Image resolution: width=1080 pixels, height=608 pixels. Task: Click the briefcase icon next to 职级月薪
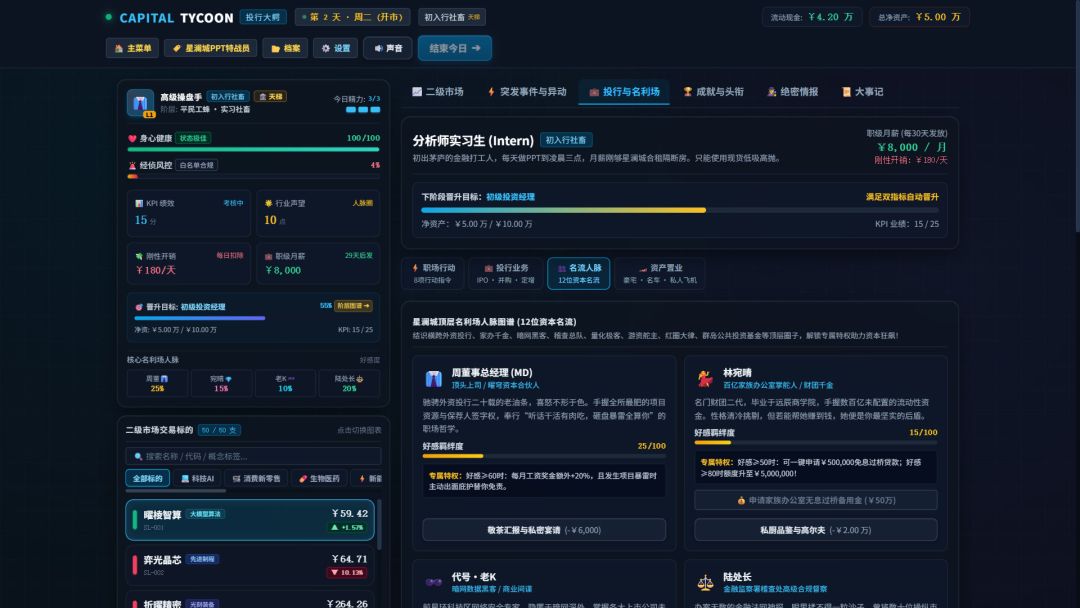coord(269,256)
